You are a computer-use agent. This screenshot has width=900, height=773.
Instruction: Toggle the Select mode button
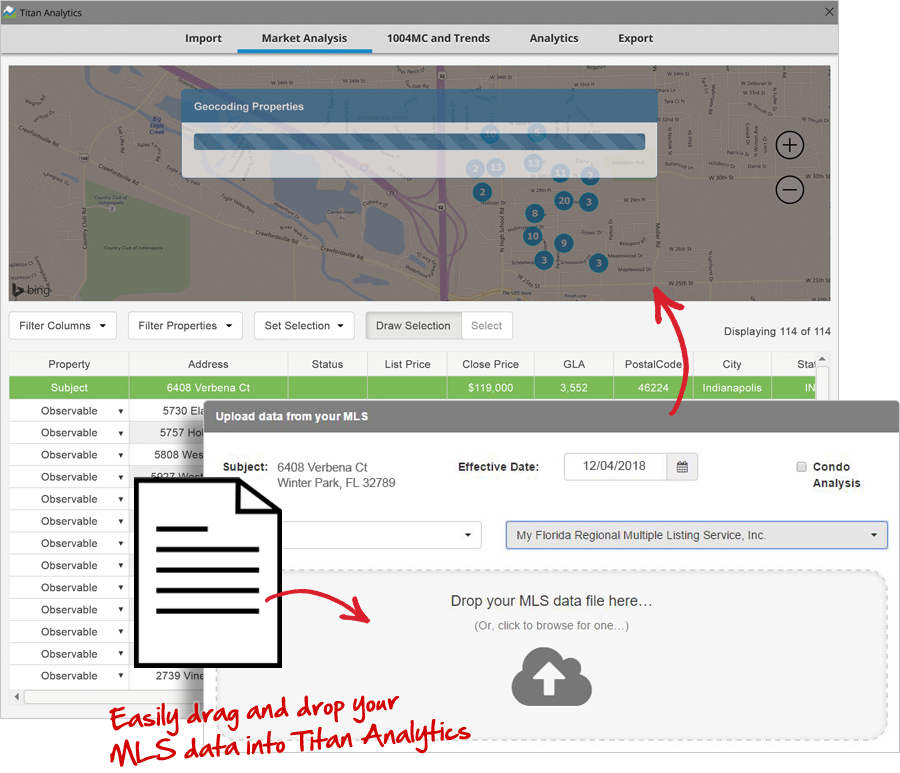tap(487, 326)
